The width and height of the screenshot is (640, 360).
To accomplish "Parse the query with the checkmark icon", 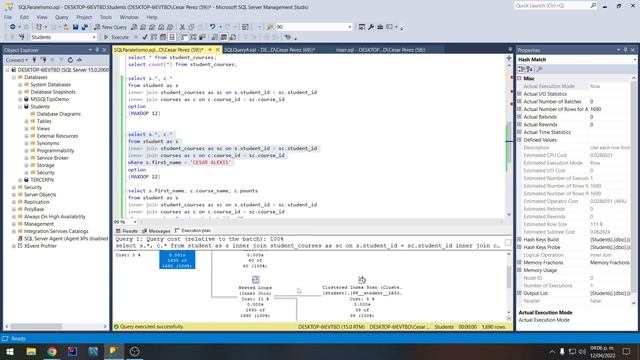I will point(144,37).
